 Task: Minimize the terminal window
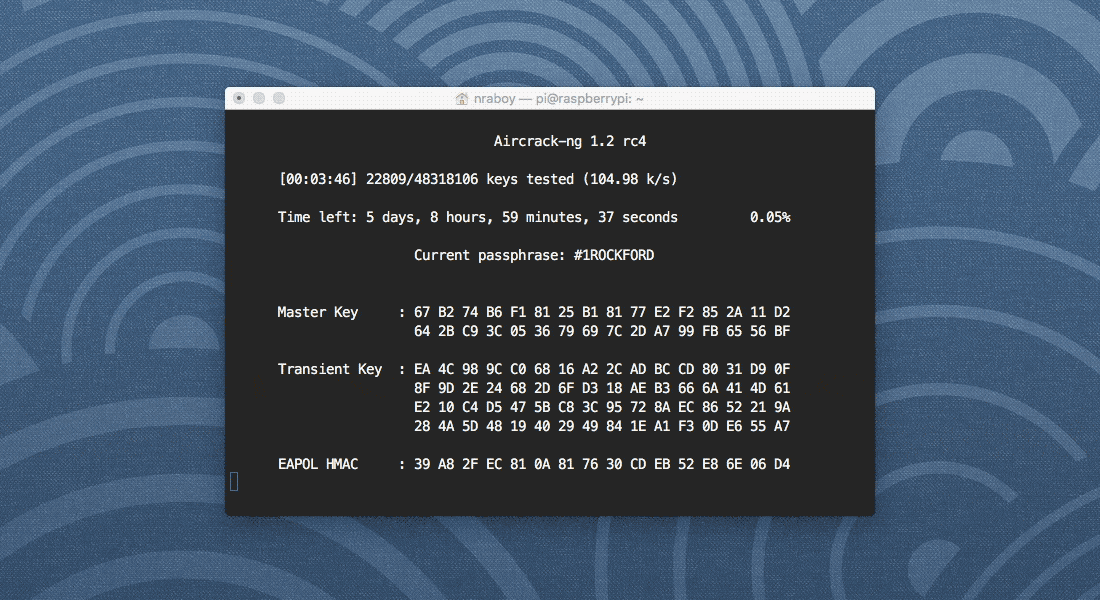click(259, 99)
